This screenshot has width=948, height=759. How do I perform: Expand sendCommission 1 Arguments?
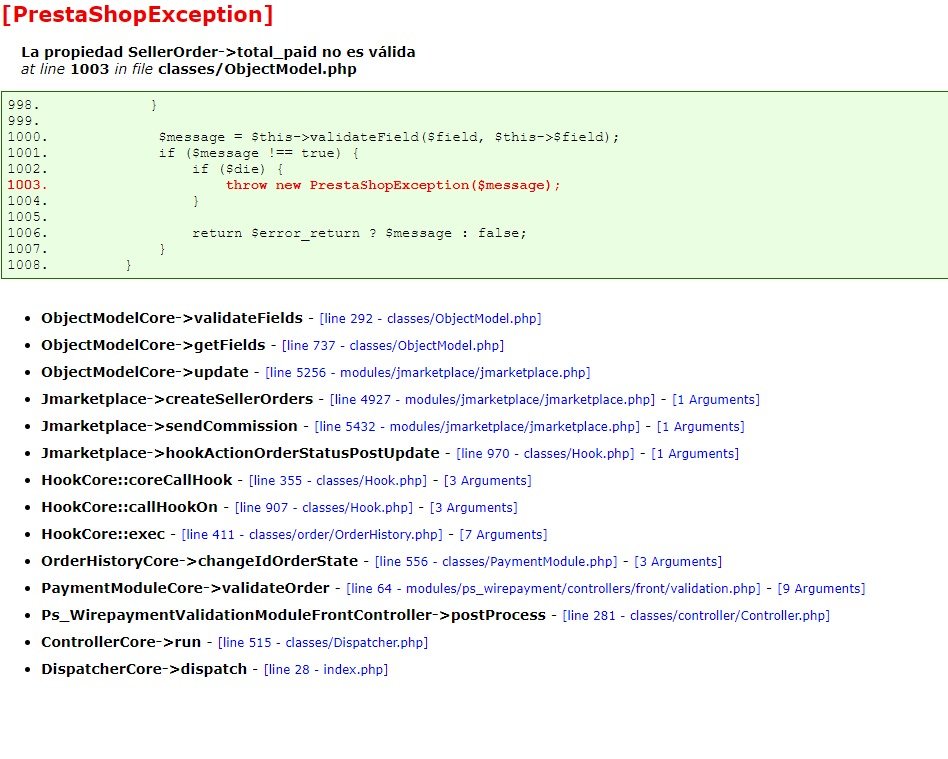tap(700, 426)
